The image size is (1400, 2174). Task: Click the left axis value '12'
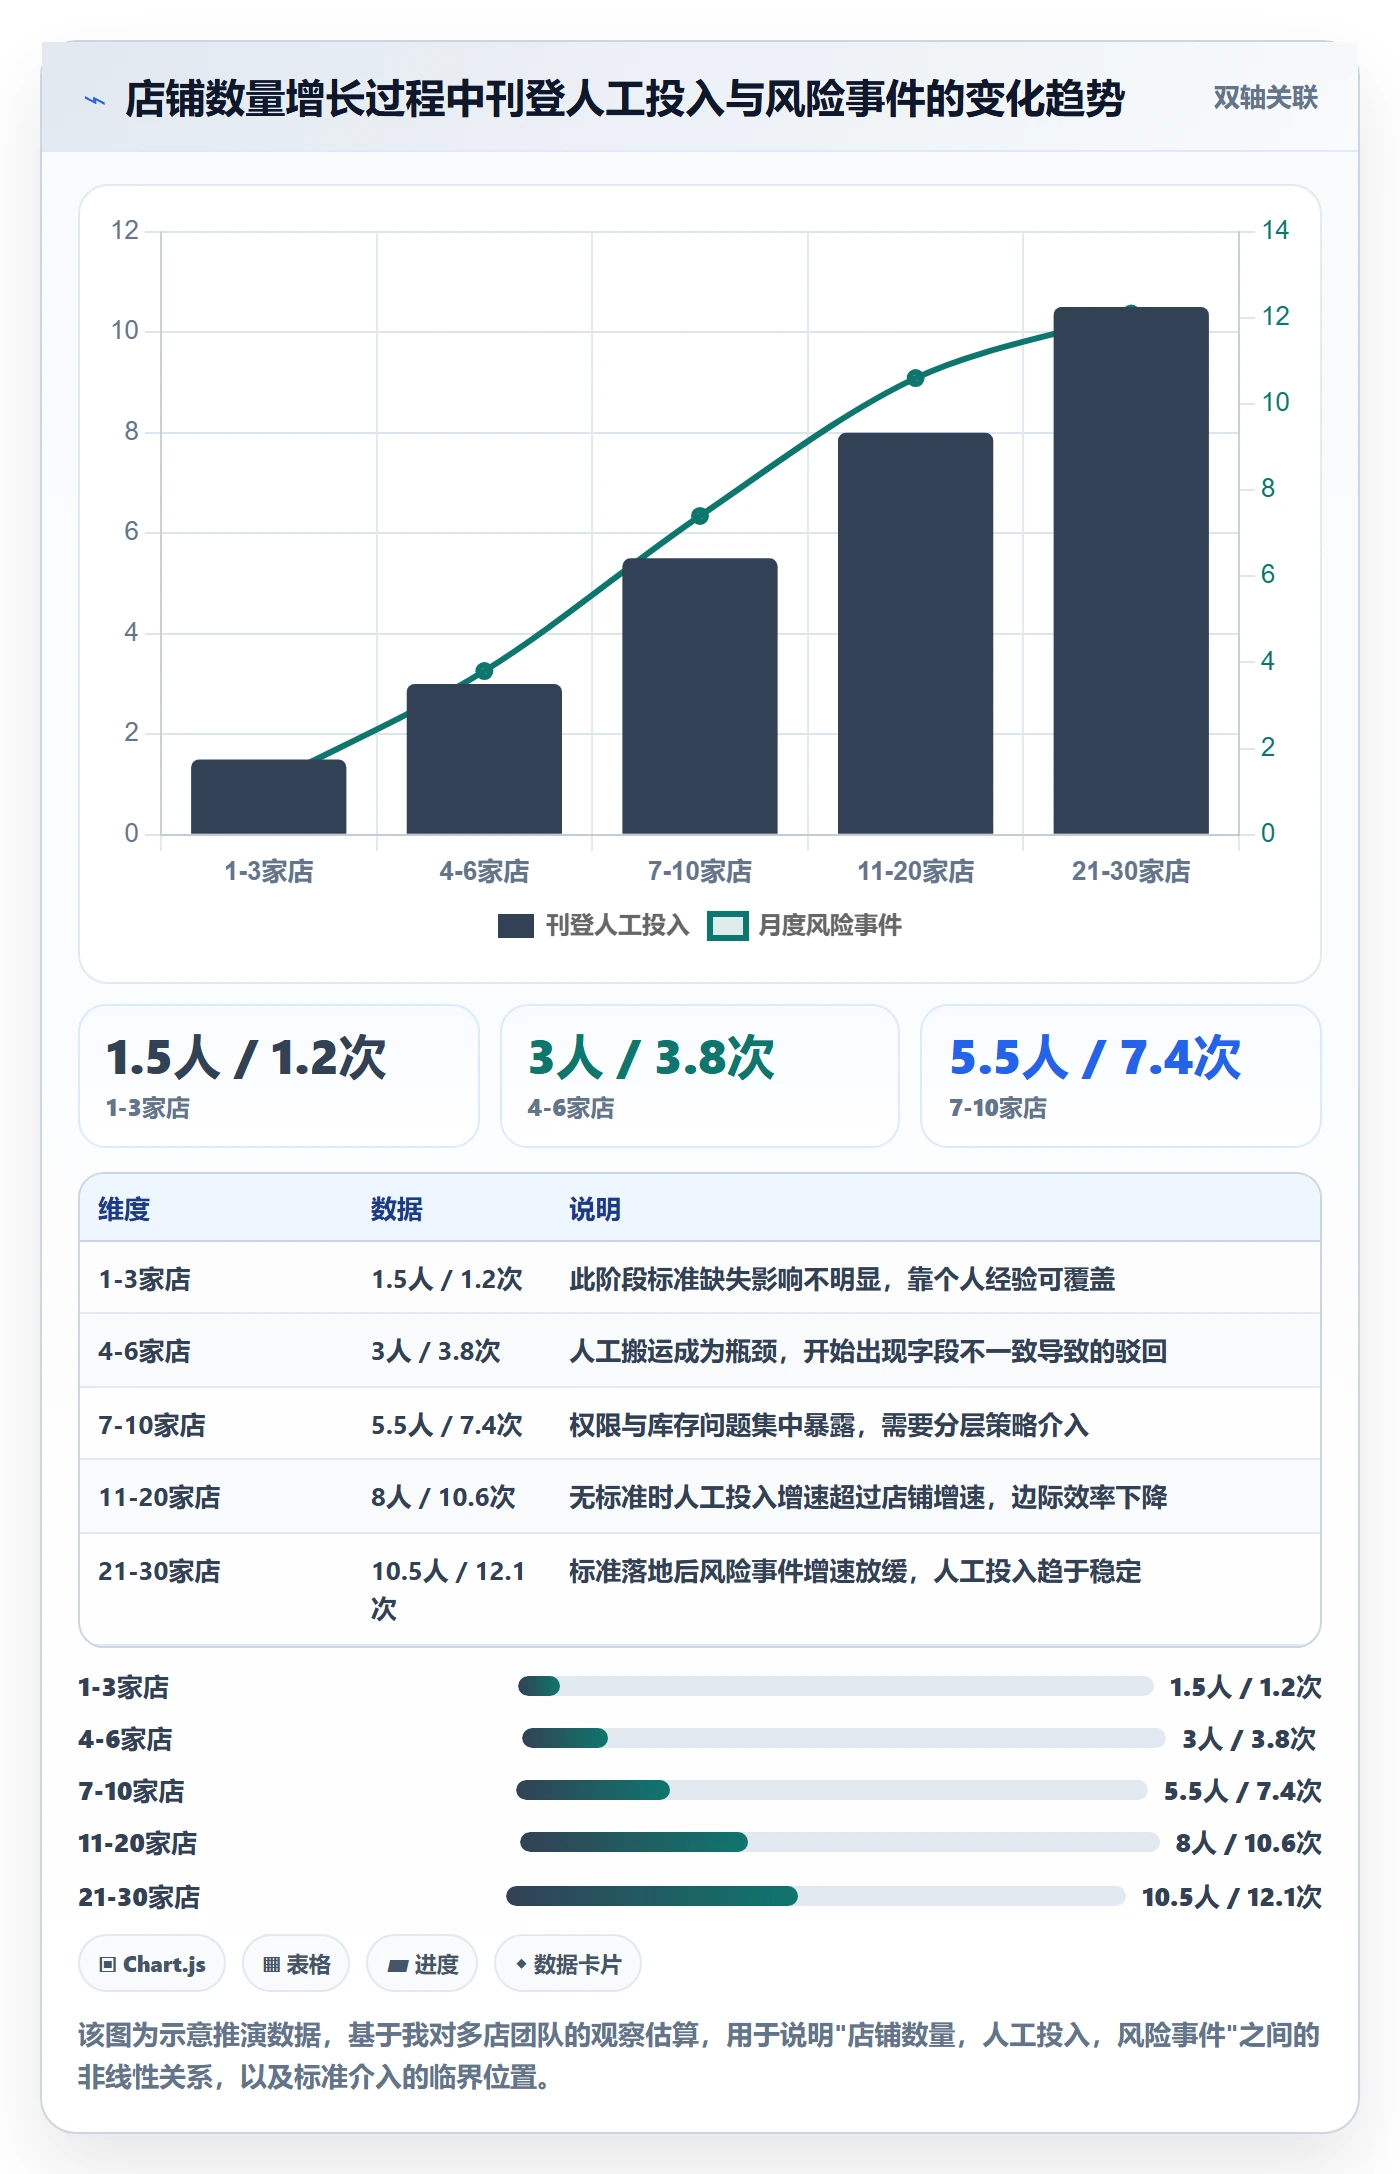coord(125,230)
